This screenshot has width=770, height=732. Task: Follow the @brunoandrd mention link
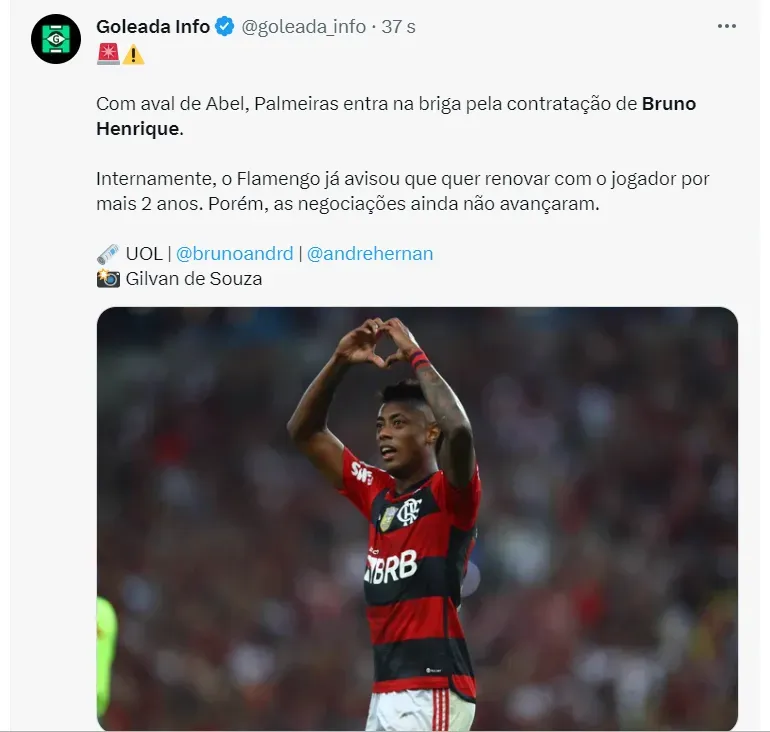(x=234, y=254)
